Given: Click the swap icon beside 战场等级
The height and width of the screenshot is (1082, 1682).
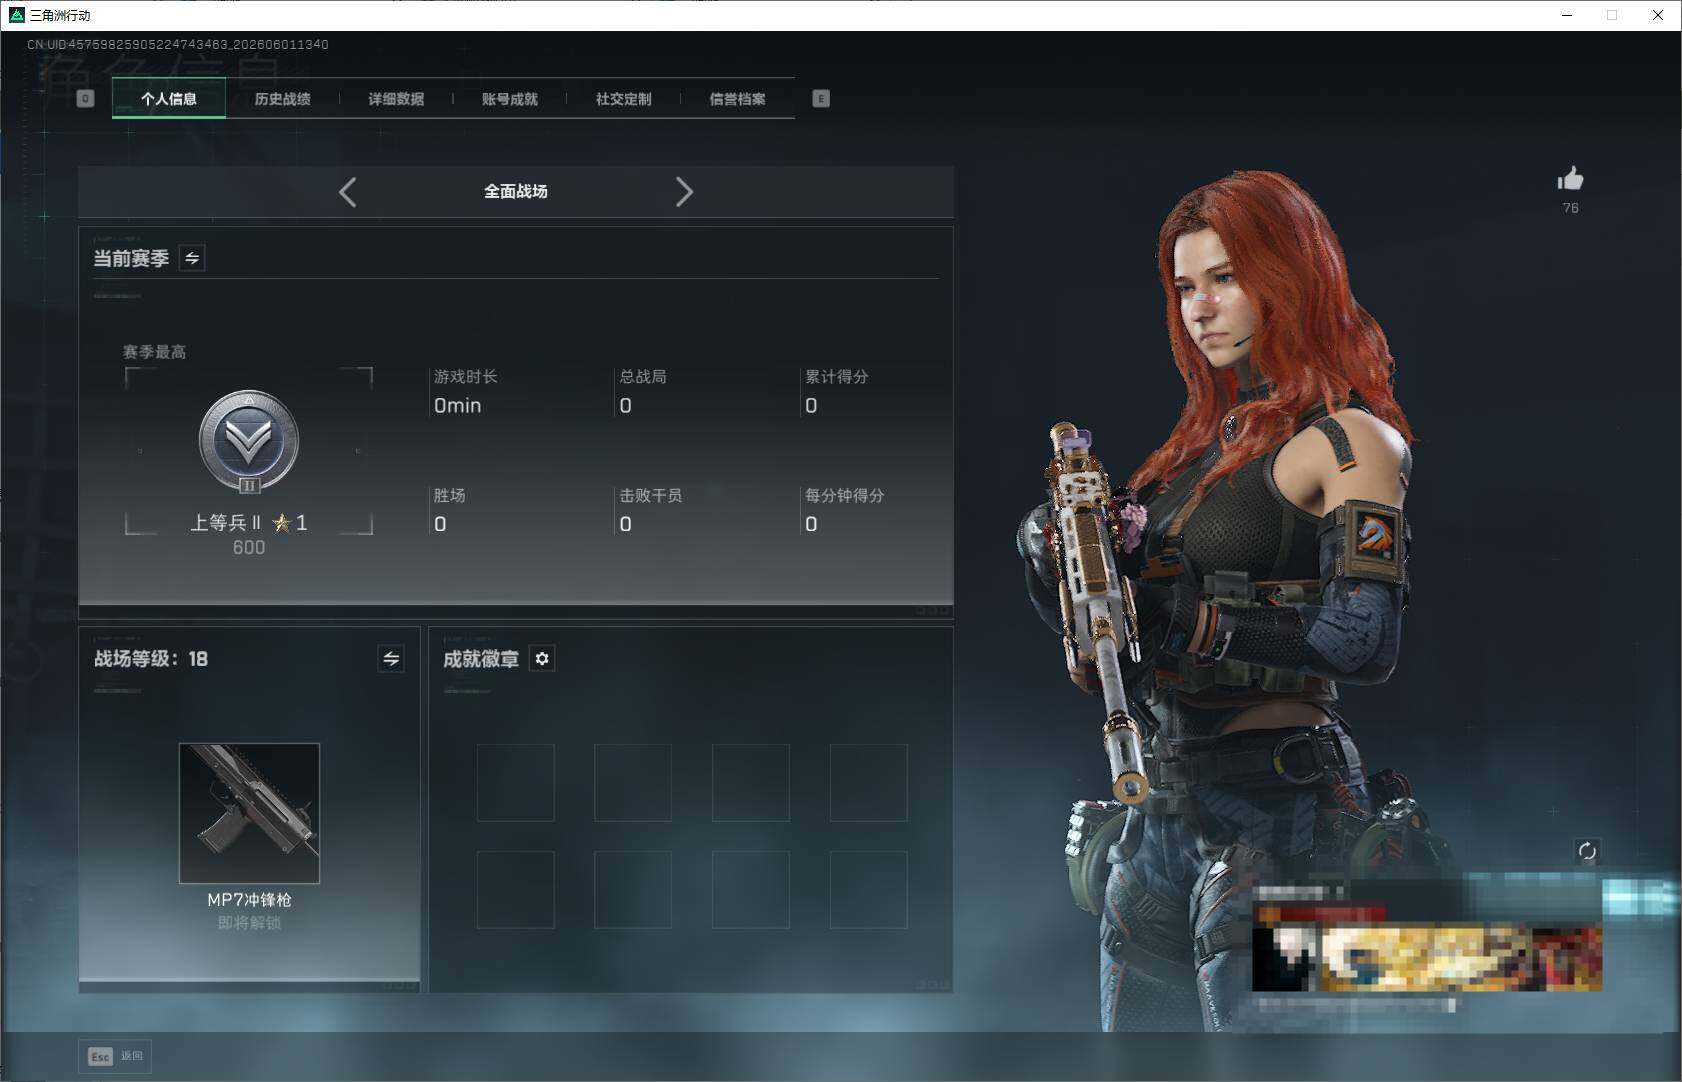Looking at the screenshot, I should (x=391, y=658).
